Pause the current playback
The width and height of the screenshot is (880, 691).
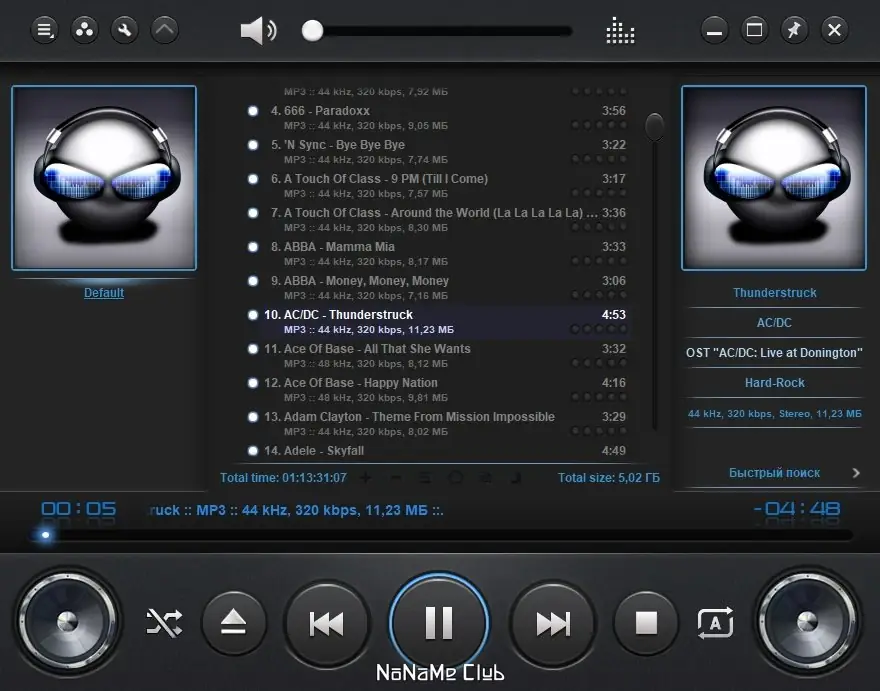click(439, 622)
